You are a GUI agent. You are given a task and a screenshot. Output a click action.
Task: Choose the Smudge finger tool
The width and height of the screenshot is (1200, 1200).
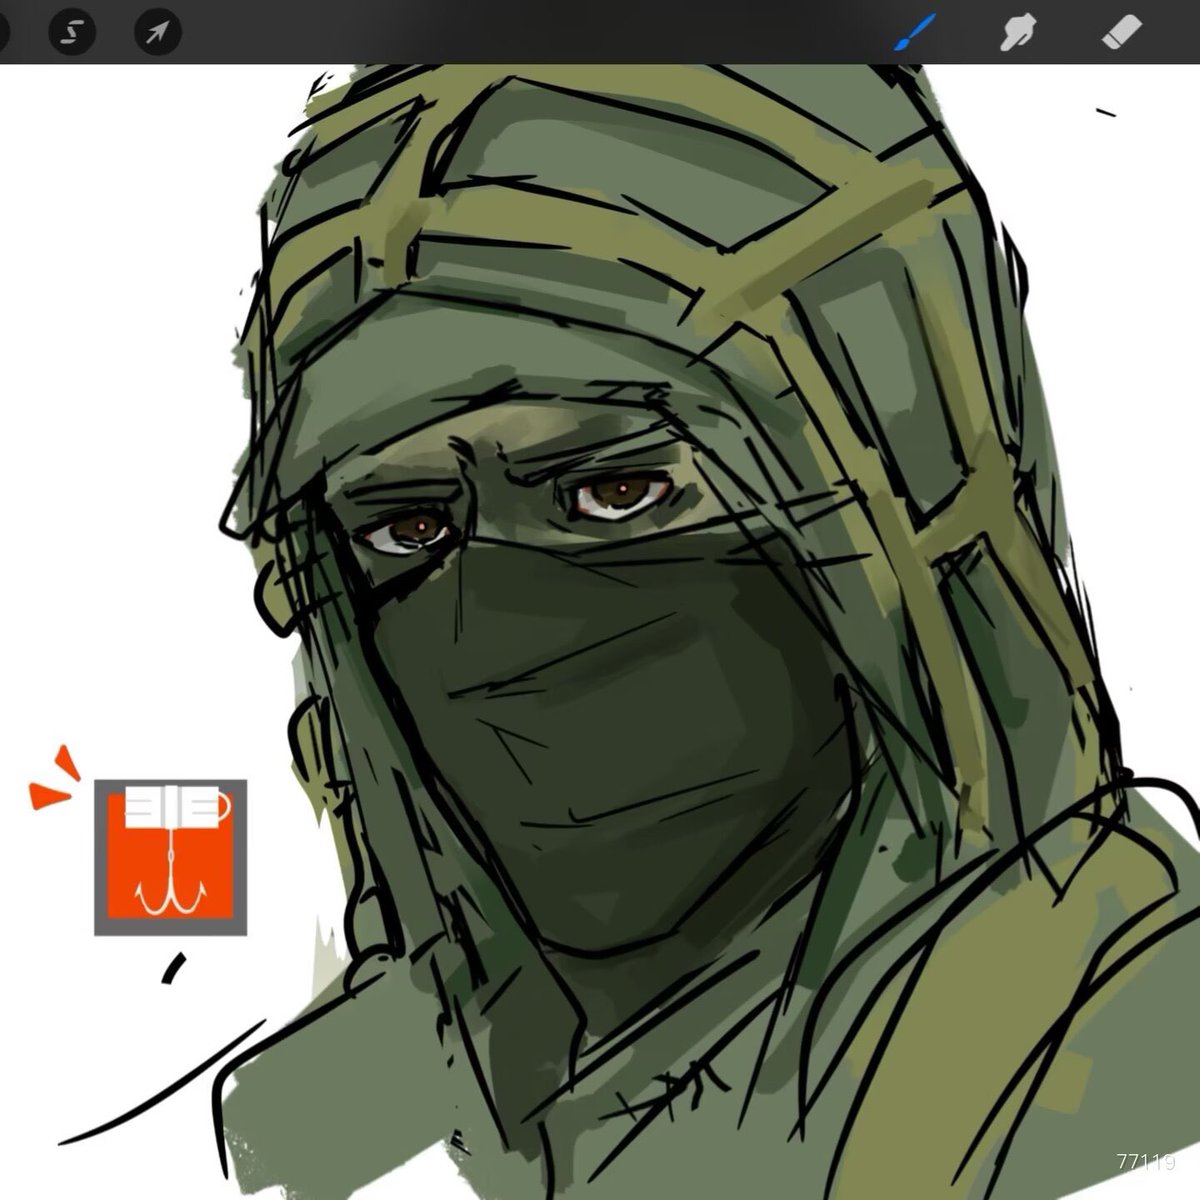pos(1018,33)
